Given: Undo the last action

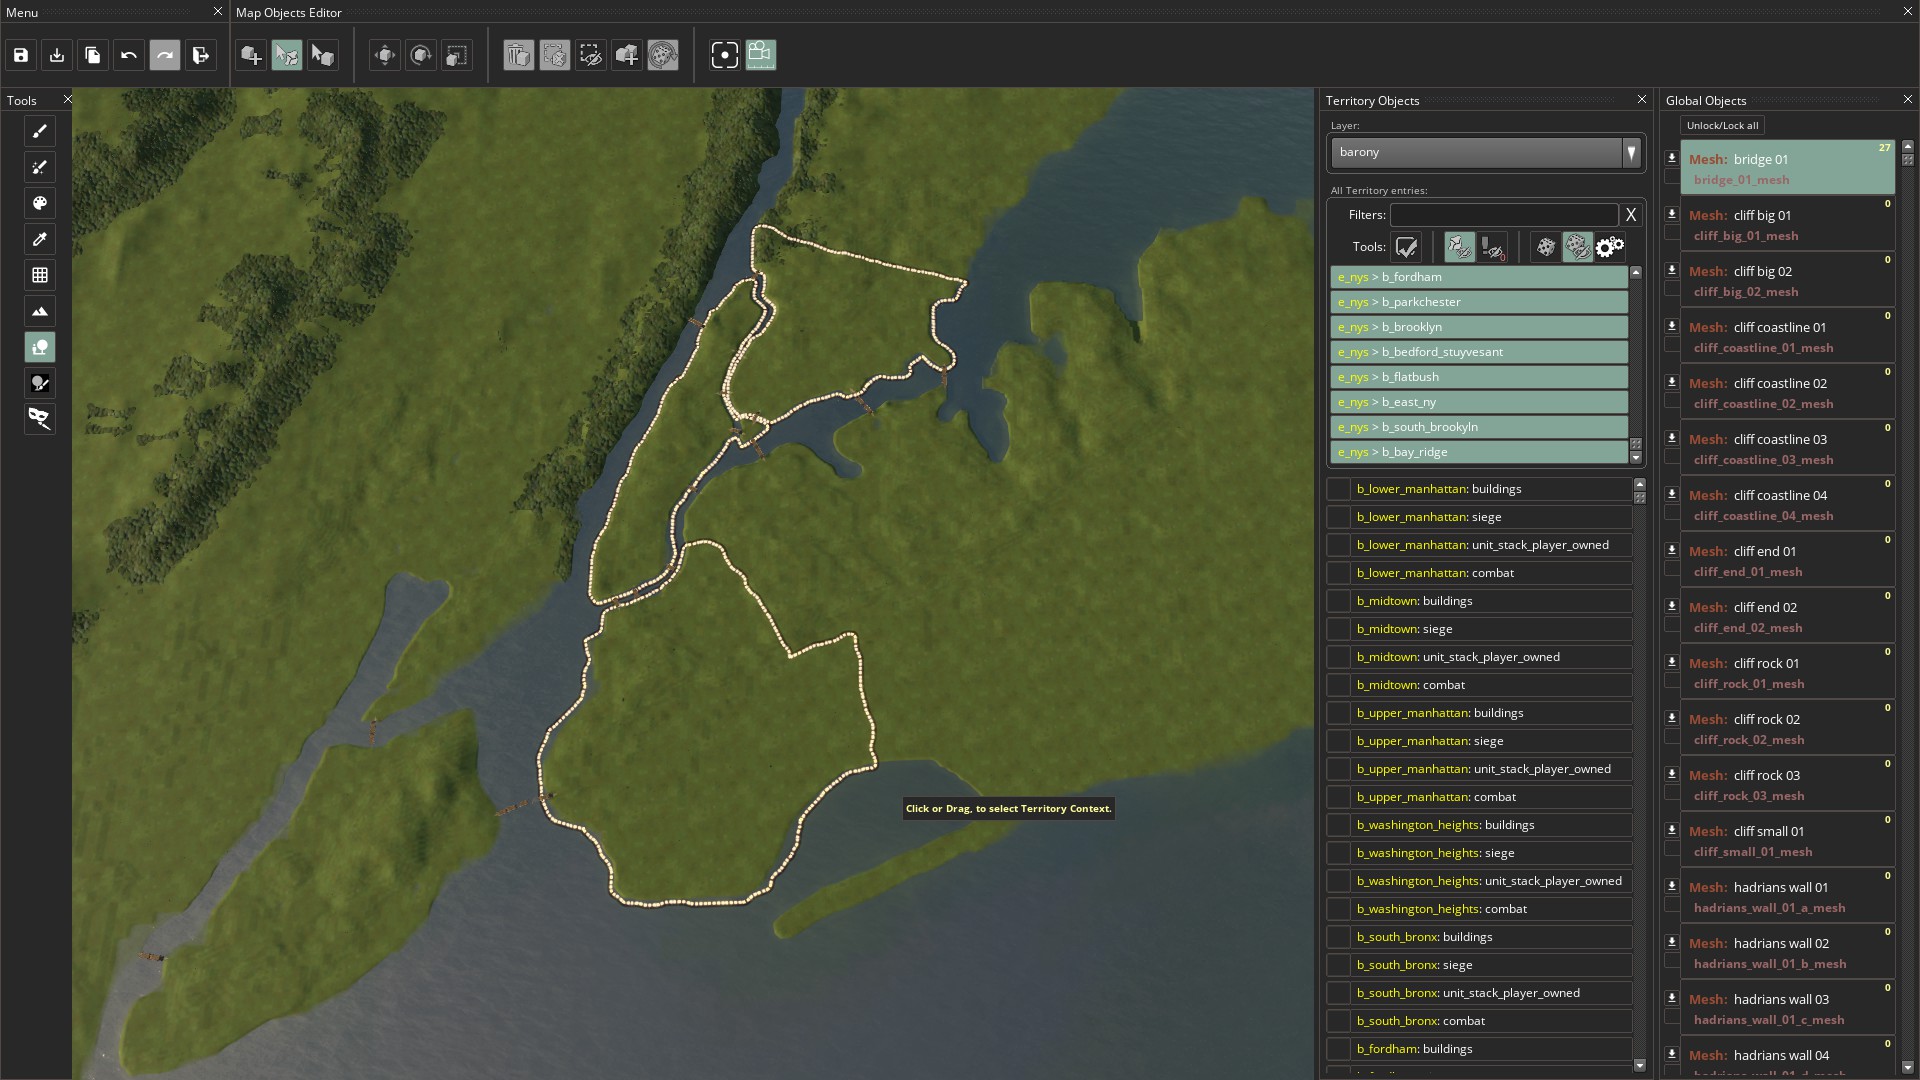Looking at the screenshot, I should point(128,55).
